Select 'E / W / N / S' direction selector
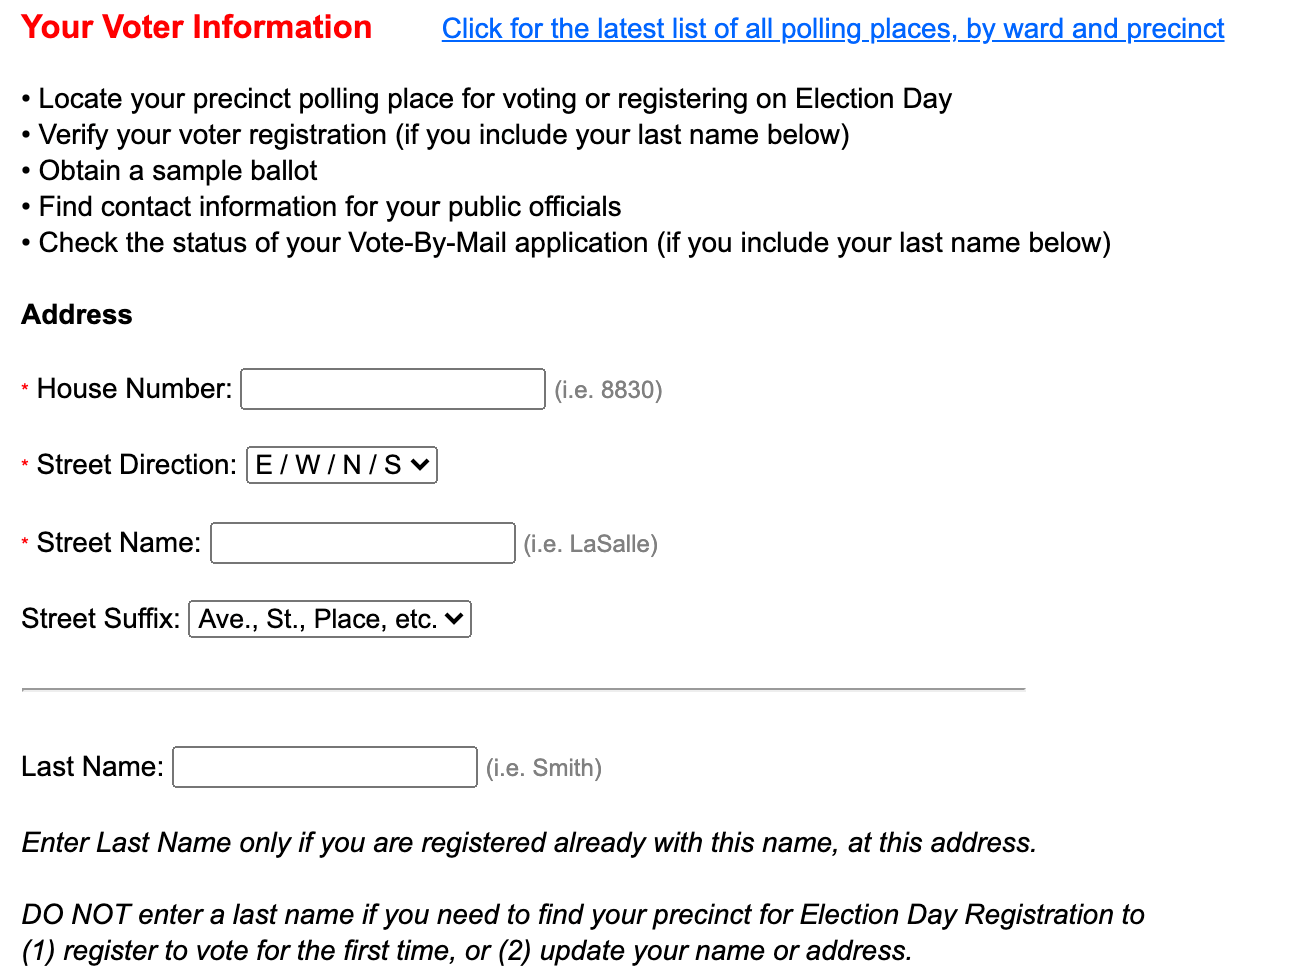 point(341,464)
